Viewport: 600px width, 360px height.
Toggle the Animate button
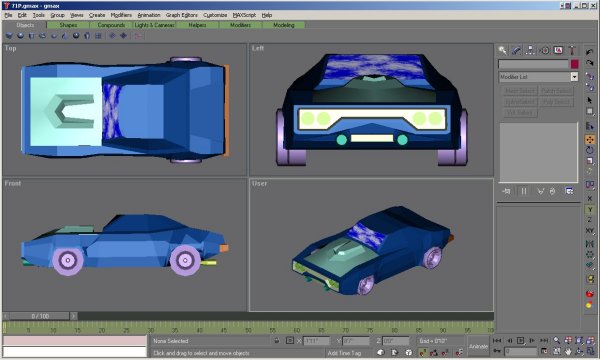tap(478, 346)
